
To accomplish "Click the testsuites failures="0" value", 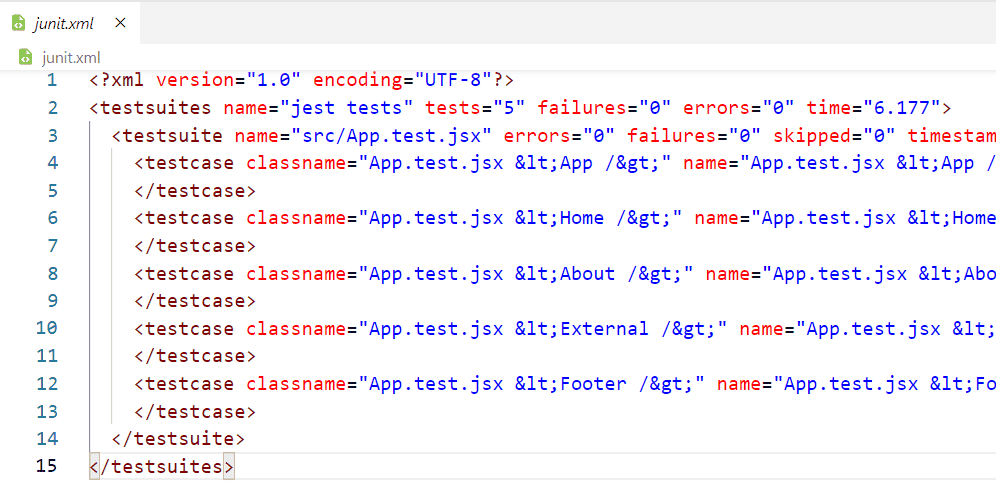I will point(655,108).
